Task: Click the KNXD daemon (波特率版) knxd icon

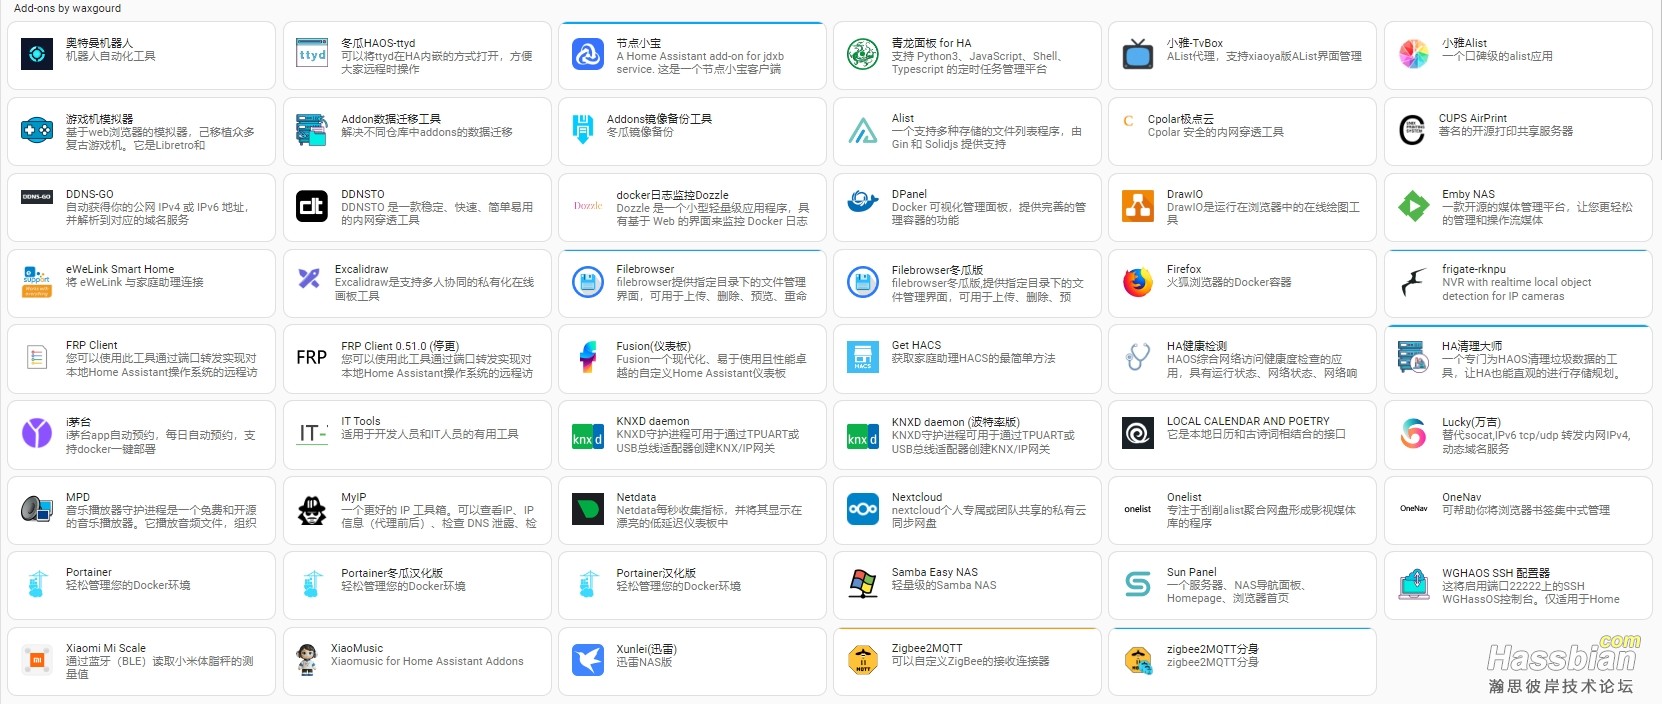Action: (x=863, y=438)
